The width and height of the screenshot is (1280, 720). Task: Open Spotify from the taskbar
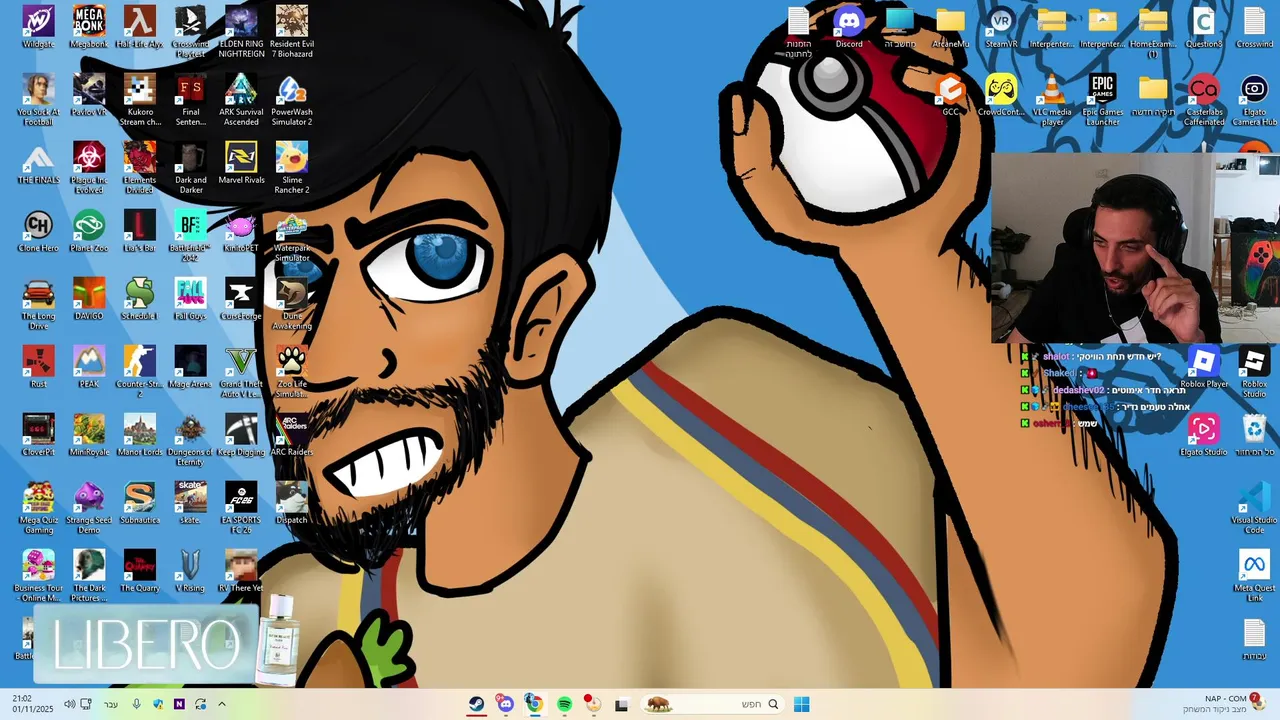[564, 704]
